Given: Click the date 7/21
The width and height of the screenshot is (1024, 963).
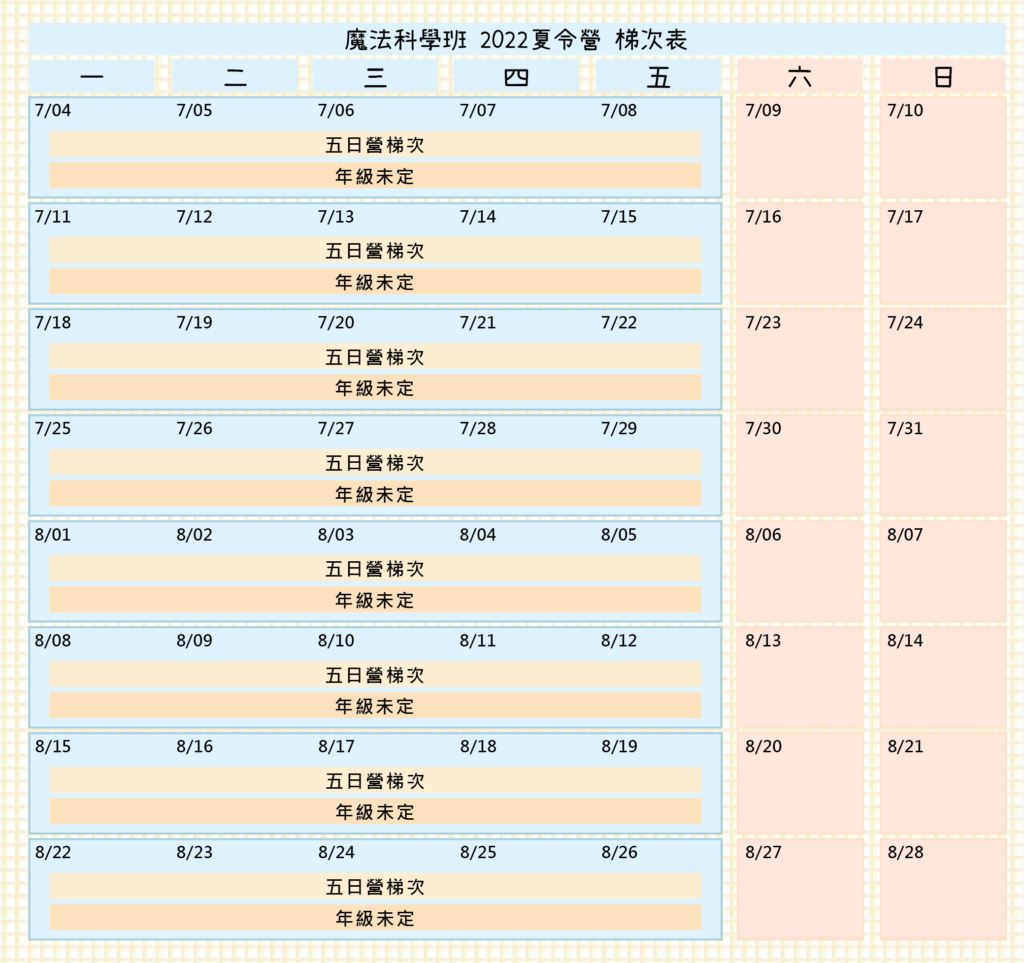Looking at the screenshot, I should click(477, 323).
